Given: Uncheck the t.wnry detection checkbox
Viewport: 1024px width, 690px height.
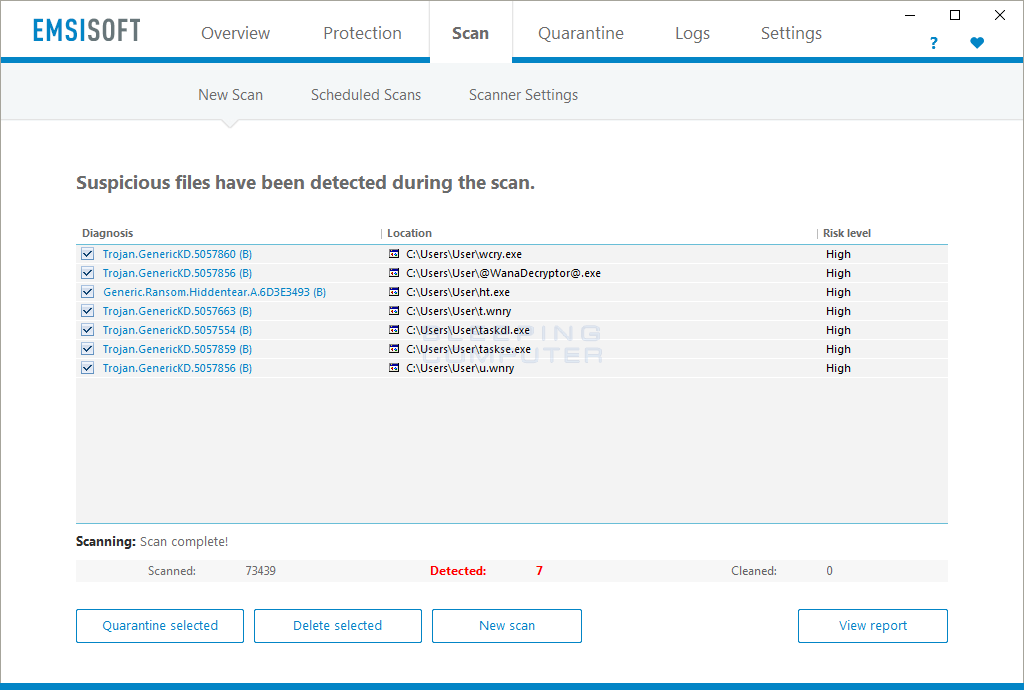Looking at the screenshot, I should point(88,311).
